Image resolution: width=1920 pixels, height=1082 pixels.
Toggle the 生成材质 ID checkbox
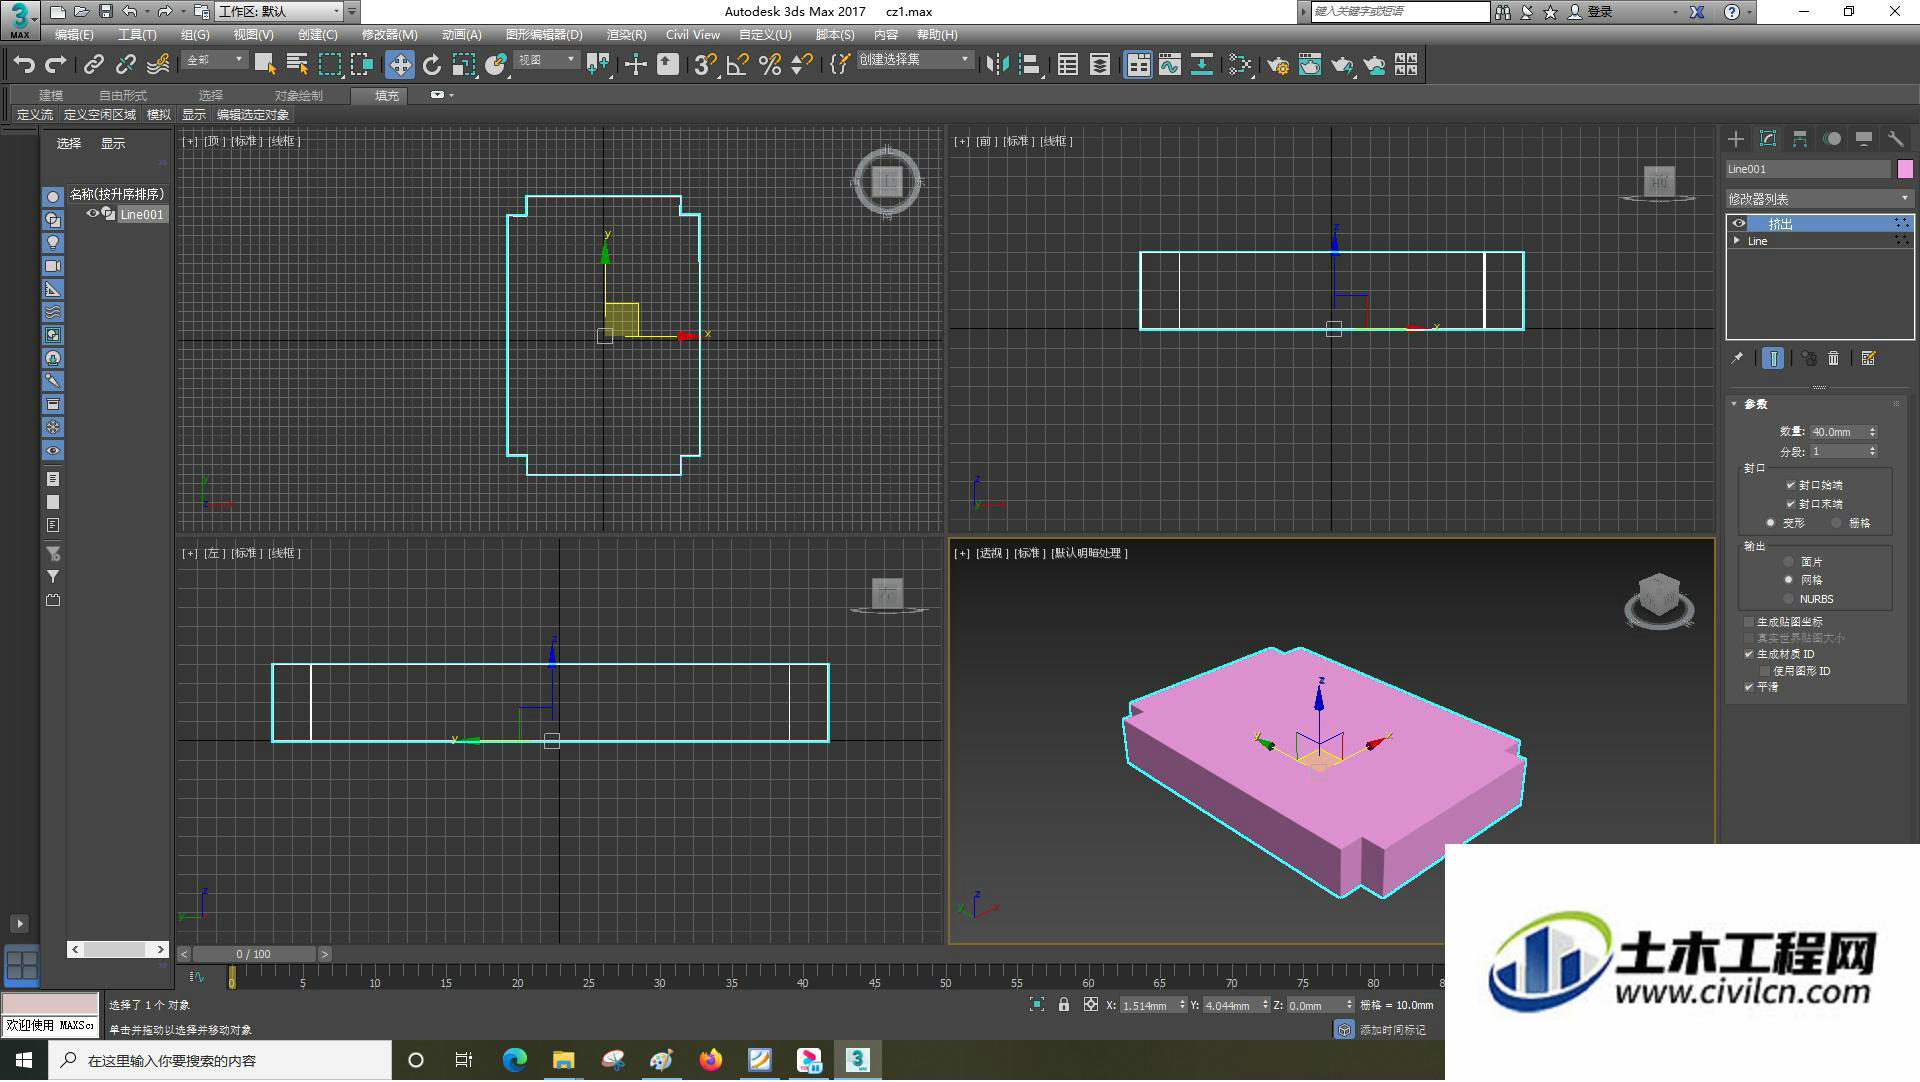pyautogui.click(x=1749, y=654)
